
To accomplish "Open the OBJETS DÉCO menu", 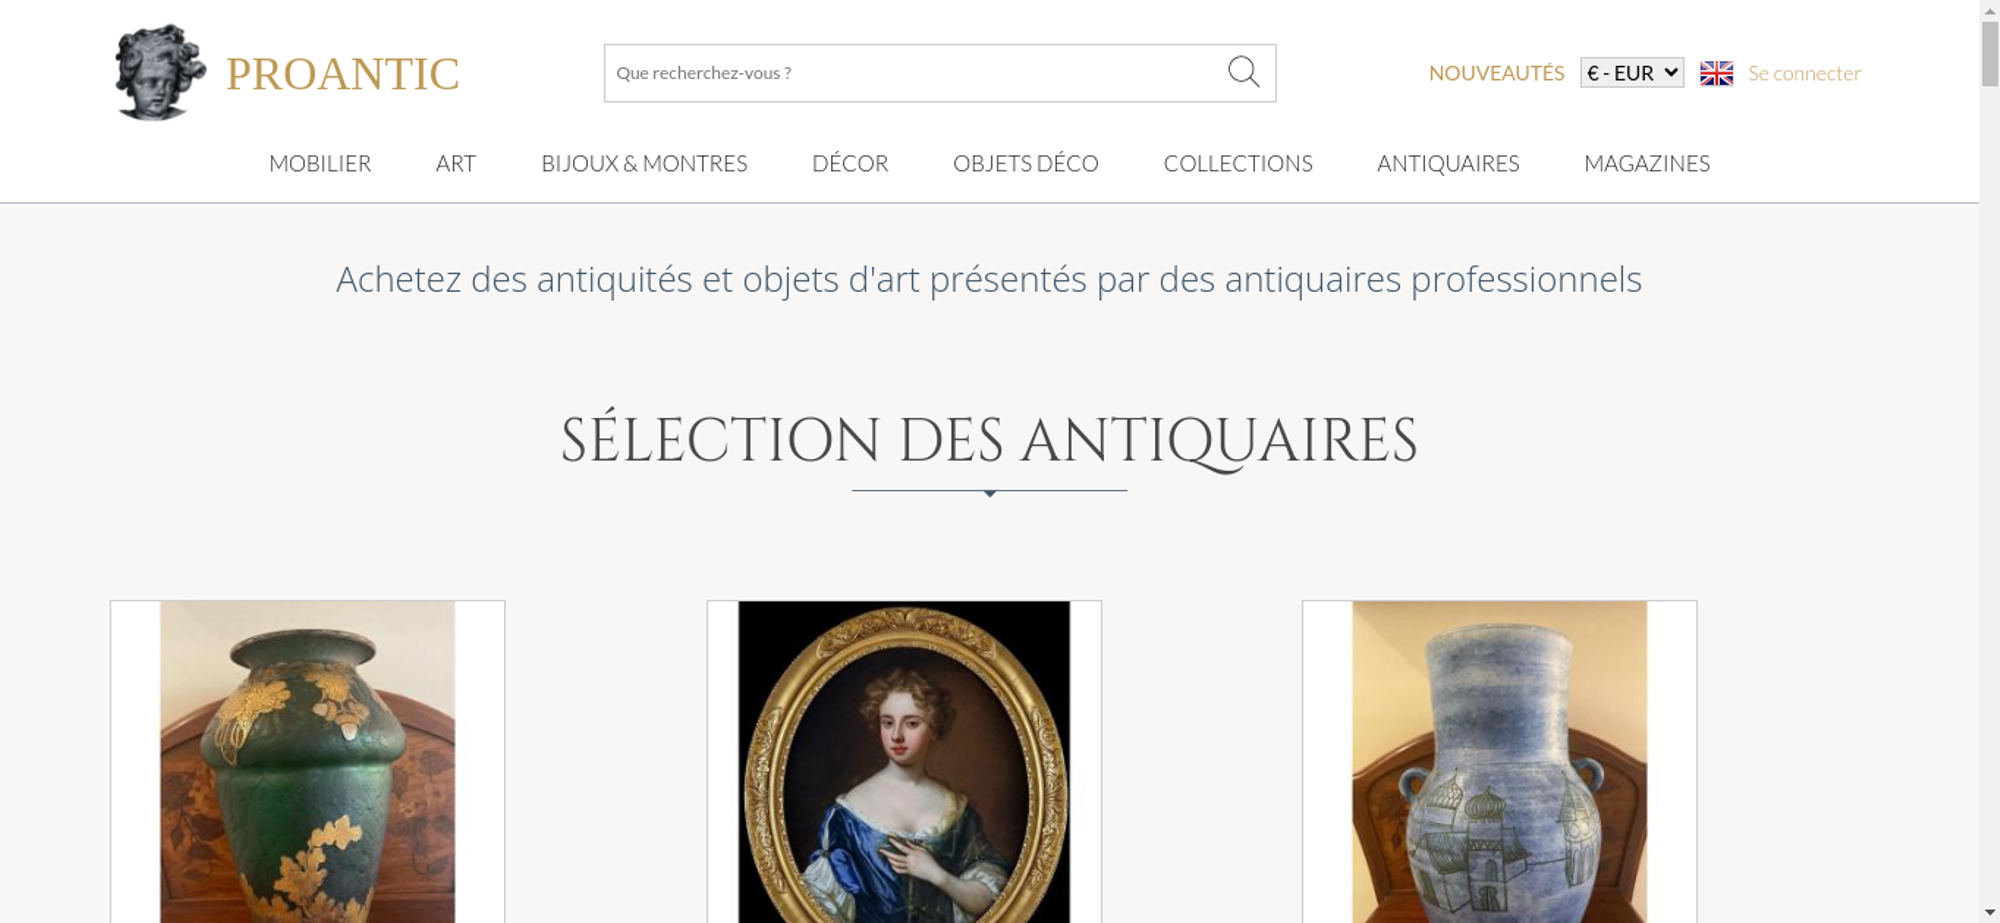I will tap(1026, 163).
